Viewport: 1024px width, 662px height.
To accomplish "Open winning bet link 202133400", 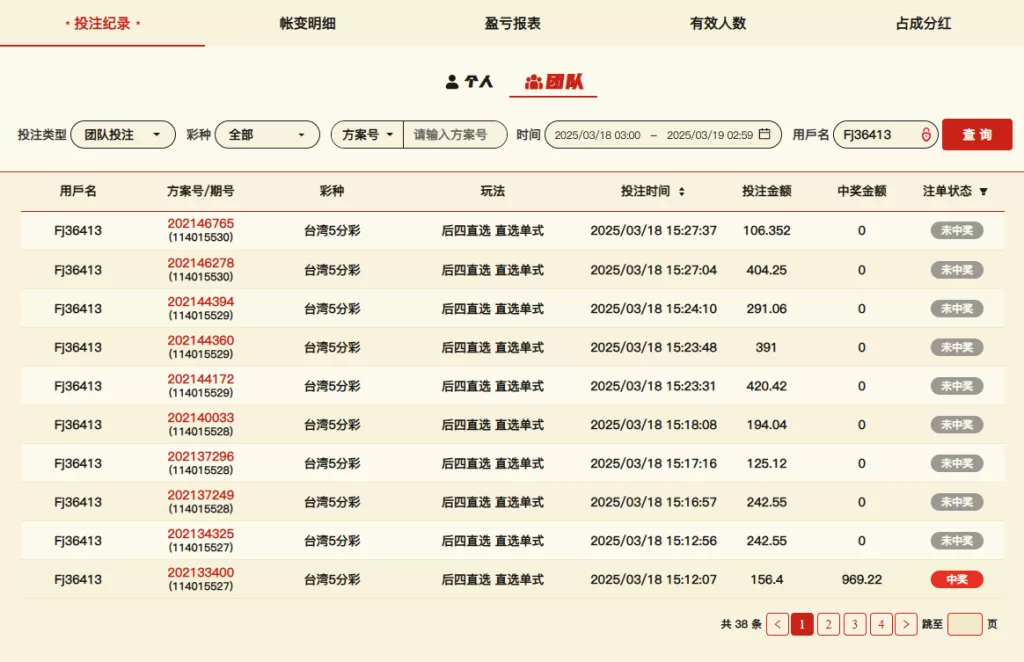I will point(200,573).
